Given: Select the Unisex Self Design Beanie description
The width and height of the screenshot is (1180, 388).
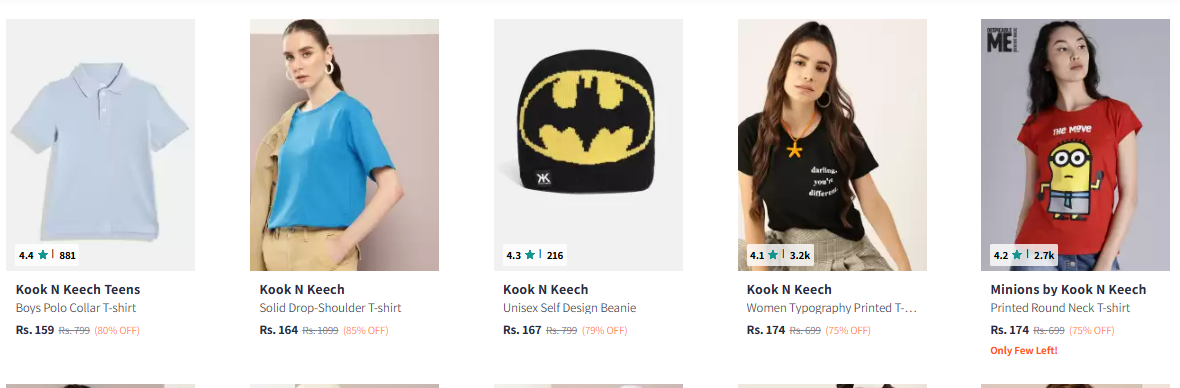Looking at the screenshot, I should tap(570, 308).
